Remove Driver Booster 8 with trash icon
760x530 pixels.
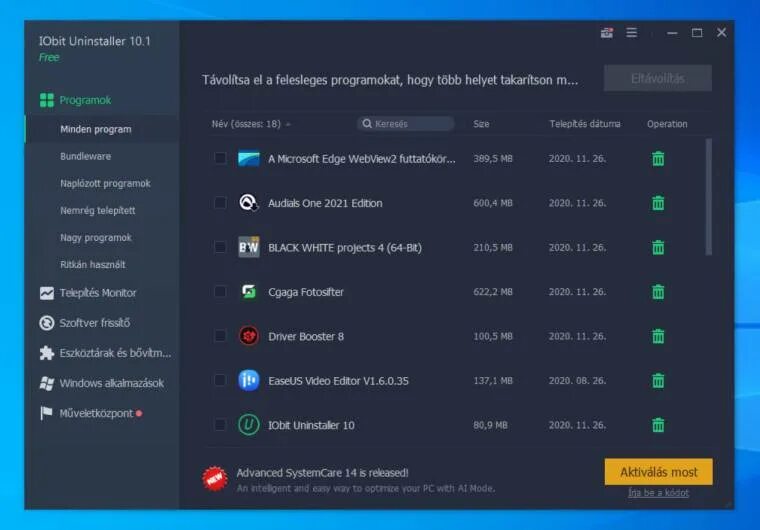658,336
